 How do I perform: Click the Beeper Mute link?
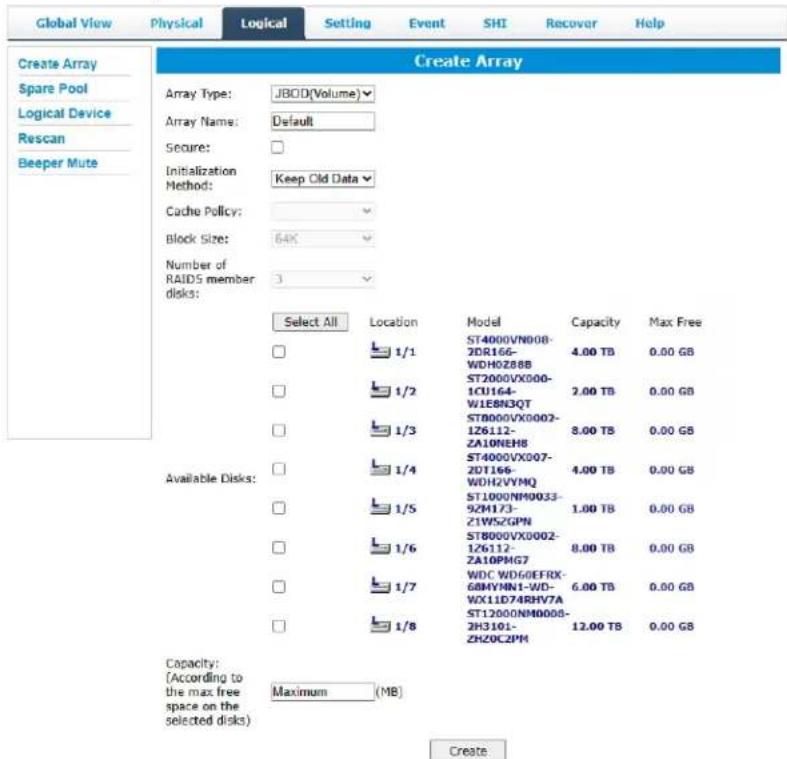click(x=58, y=163)
